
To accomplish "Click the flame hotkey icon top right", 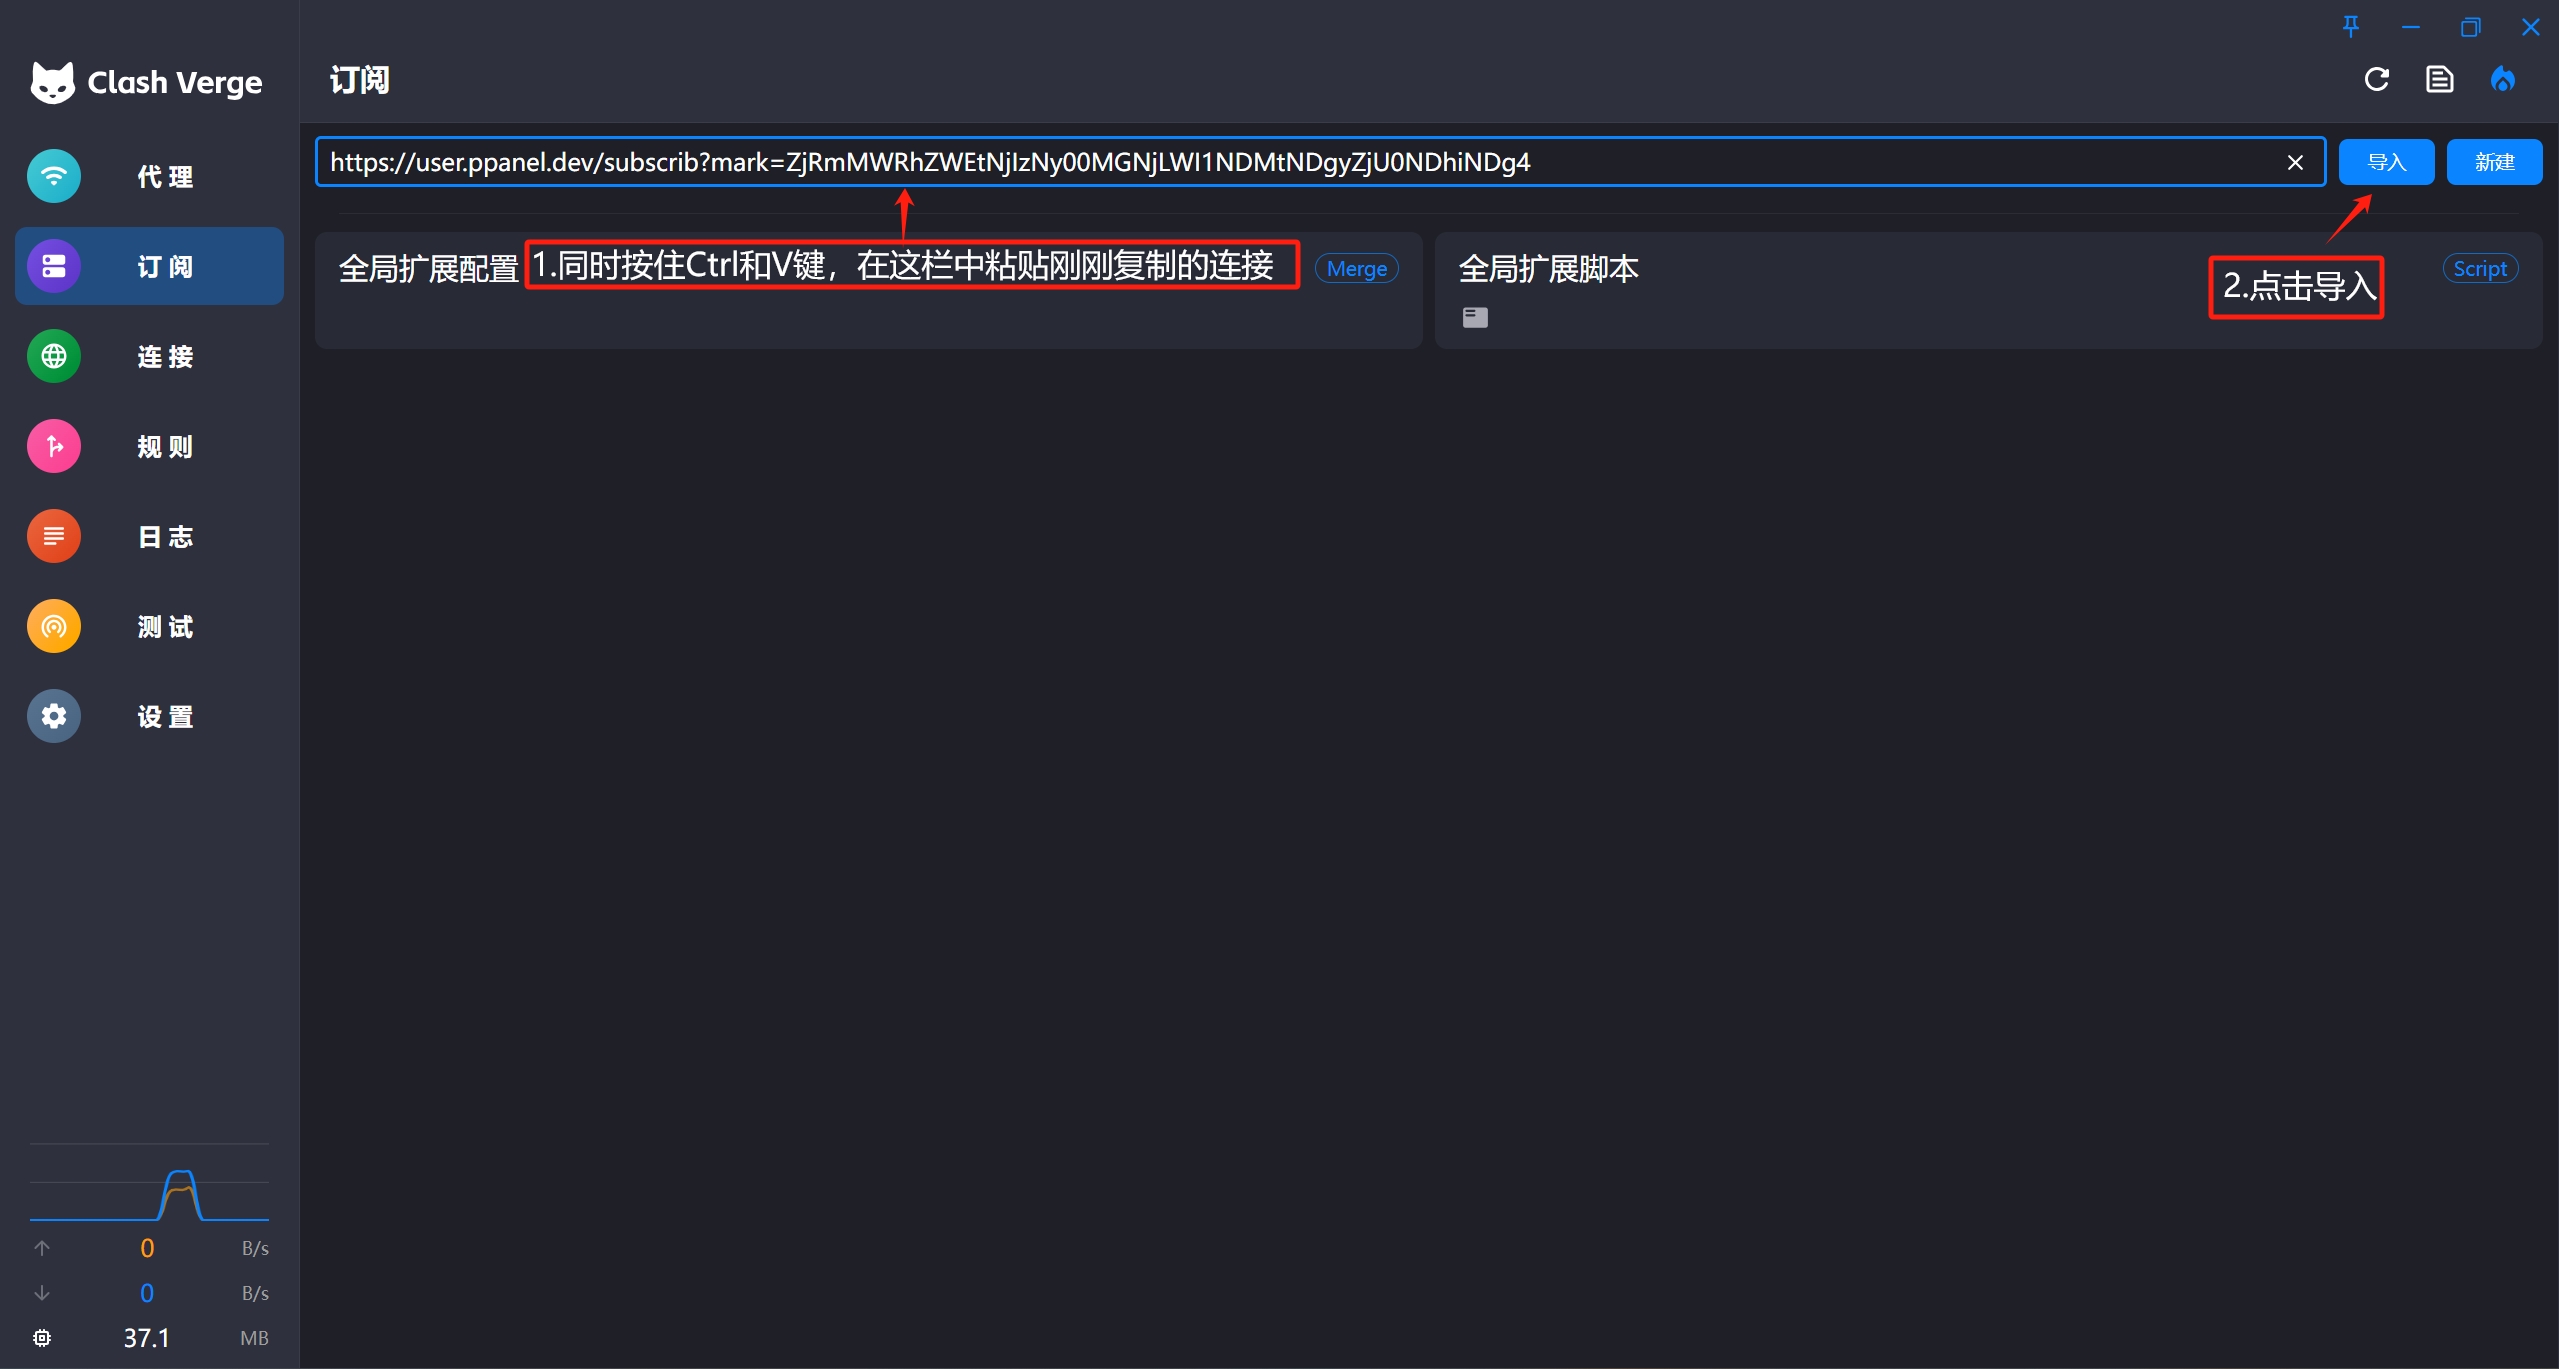I will click(x=2503, y=79).
